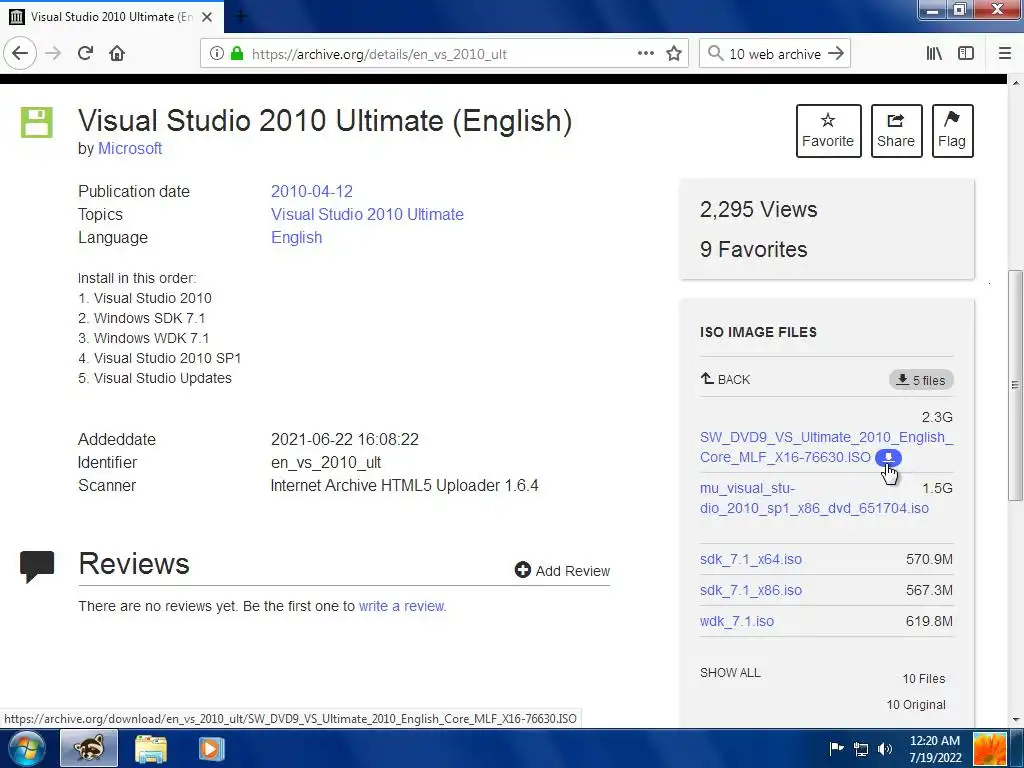The image size is (1024, 768).
Task: Click the blue download icon beside X16-76630.ISO
Action: [888, 457]
